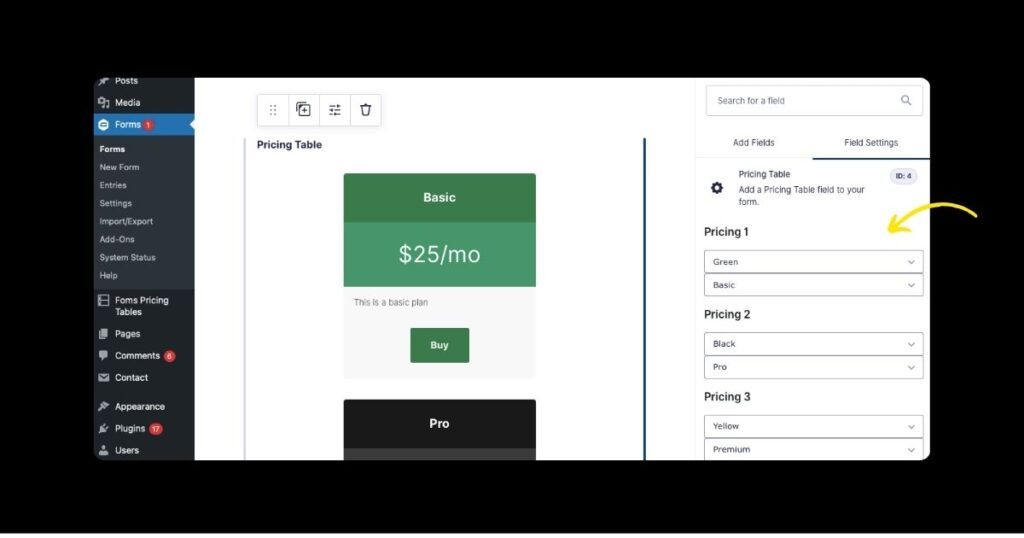Click the Plugins plug icon
The height and width of the screenshot is (538, 1024).
click(x=103, y=429)
